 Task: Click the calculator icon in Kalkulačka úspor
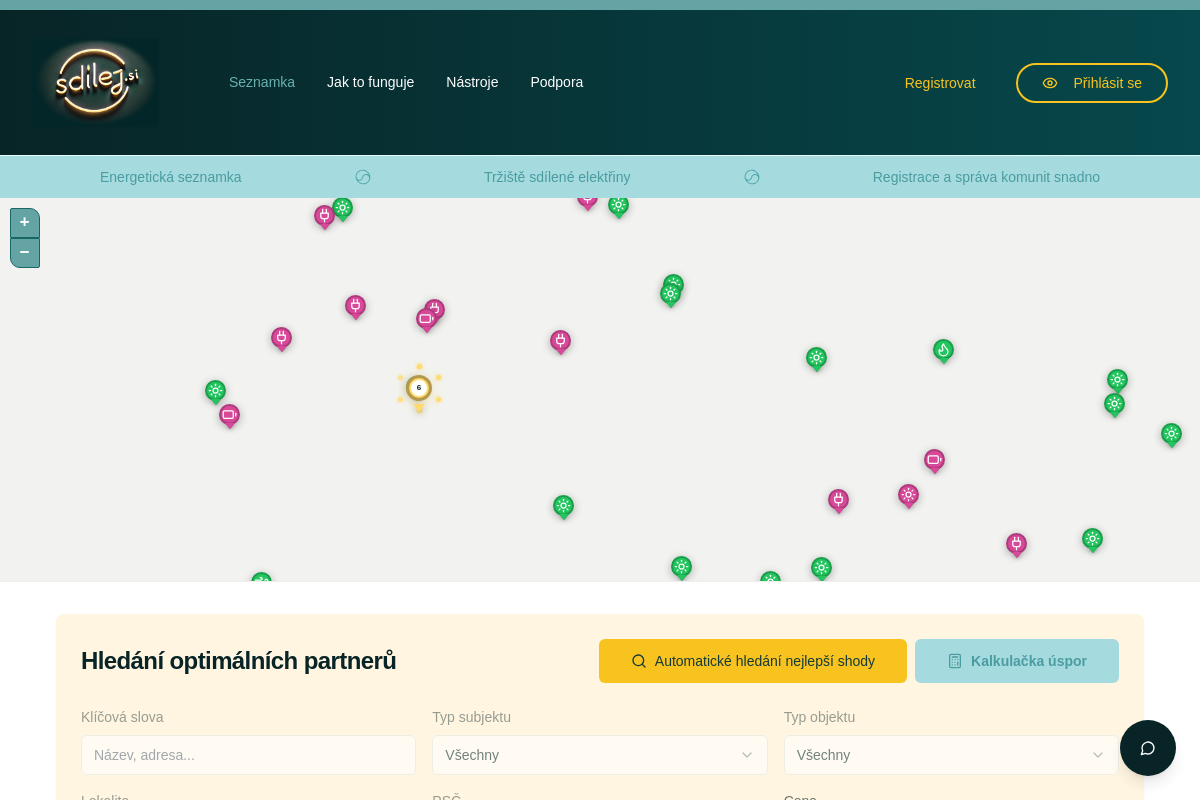[x=955, y=661]
